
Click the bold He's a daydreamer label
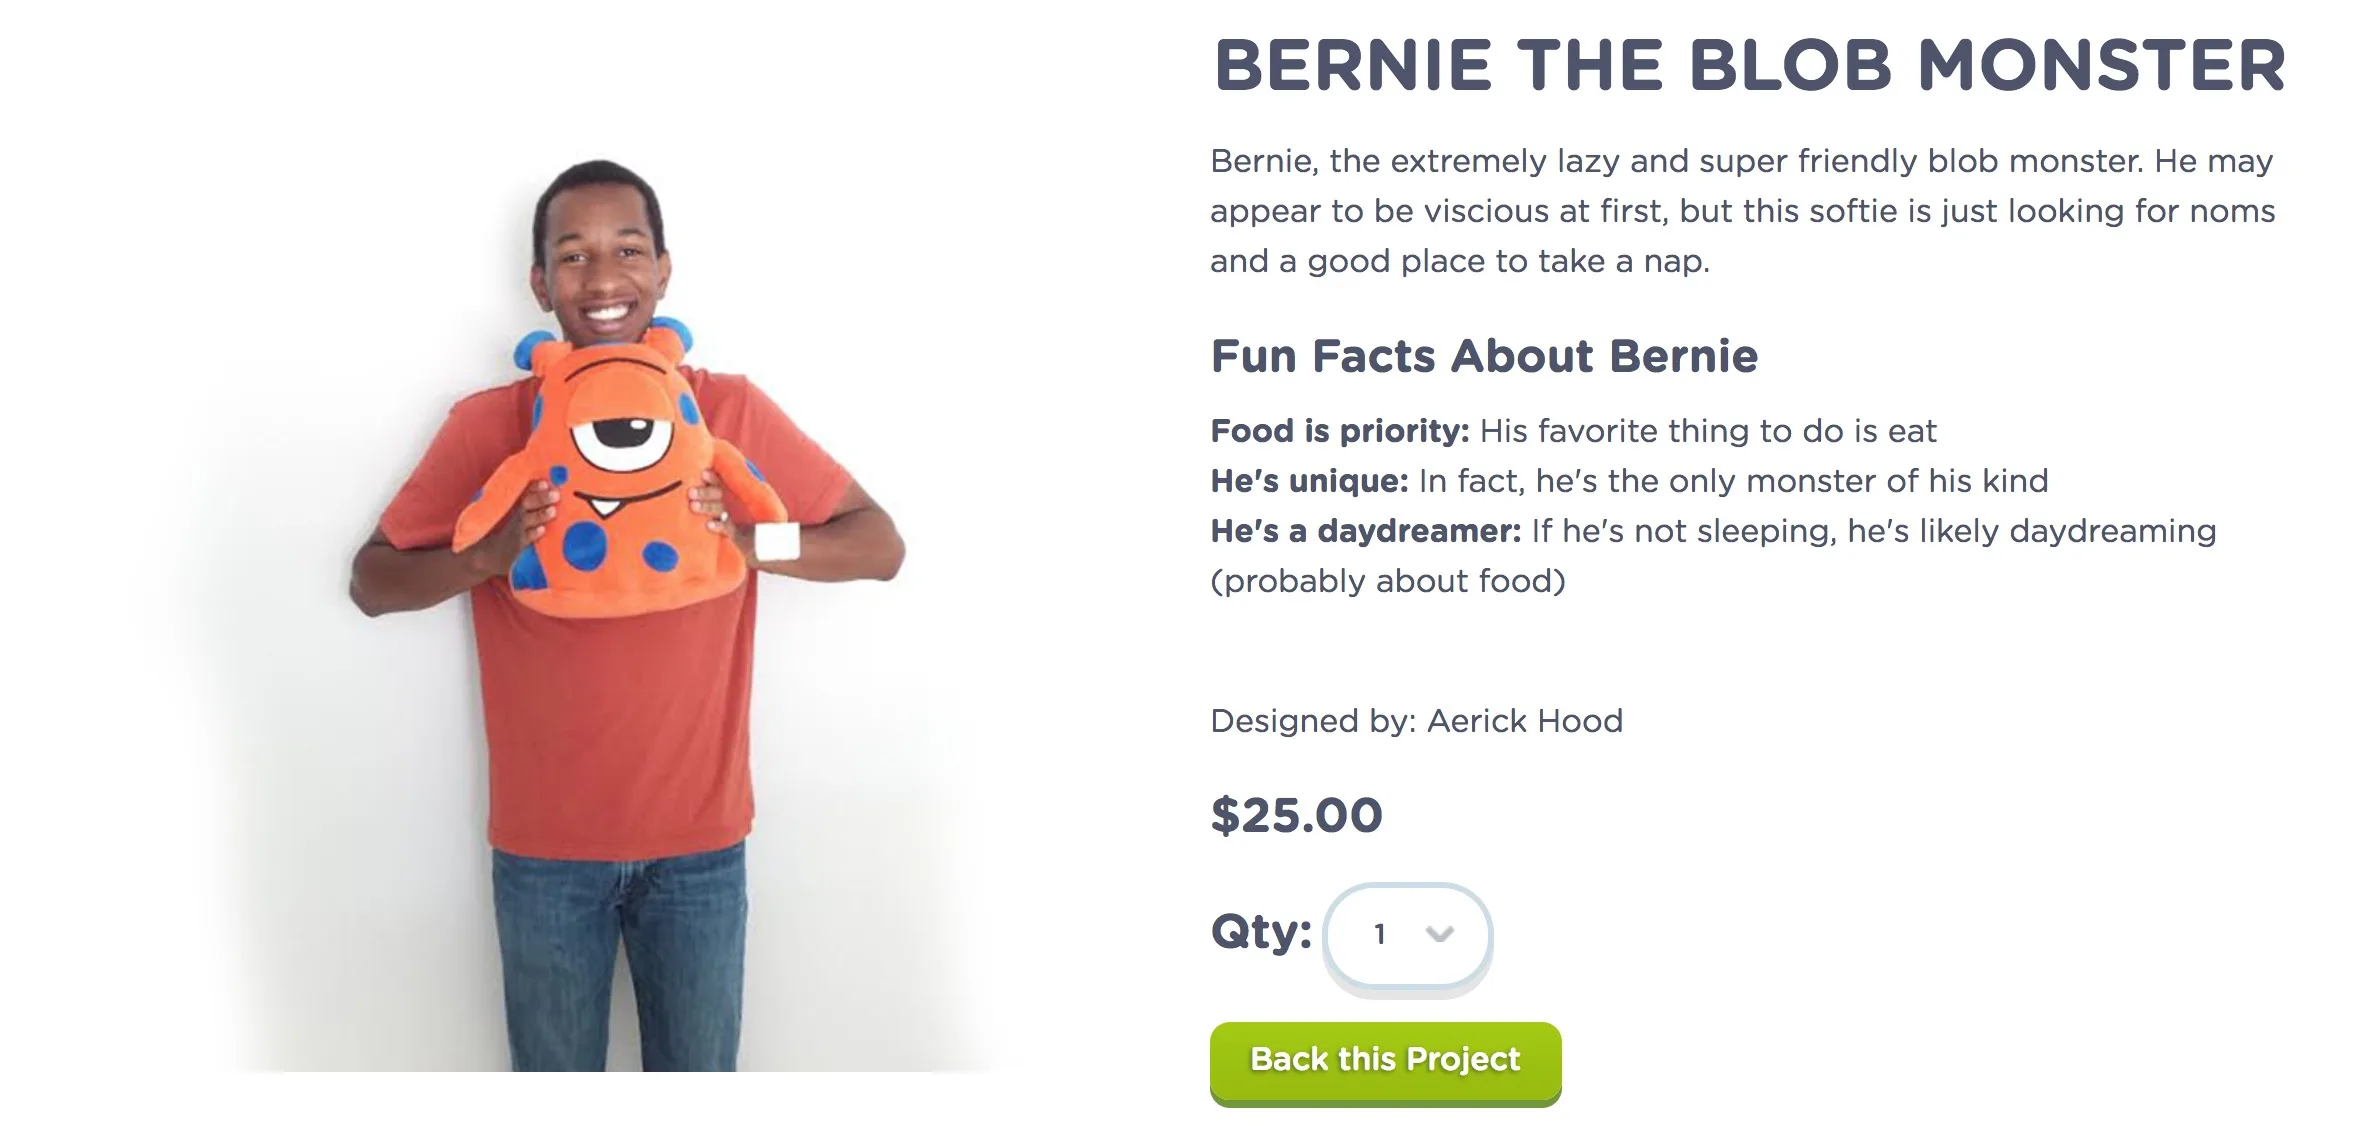pos(1366,531)
